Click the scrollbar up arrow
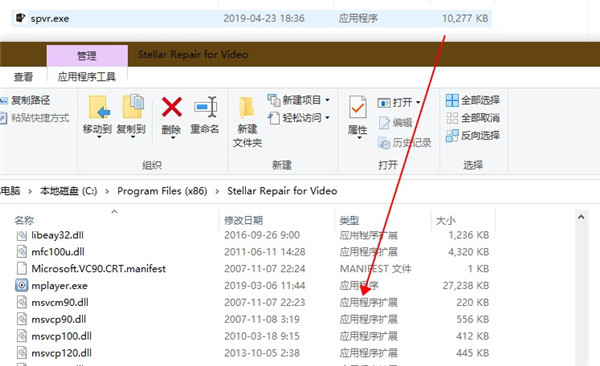 tap(581, 217)
